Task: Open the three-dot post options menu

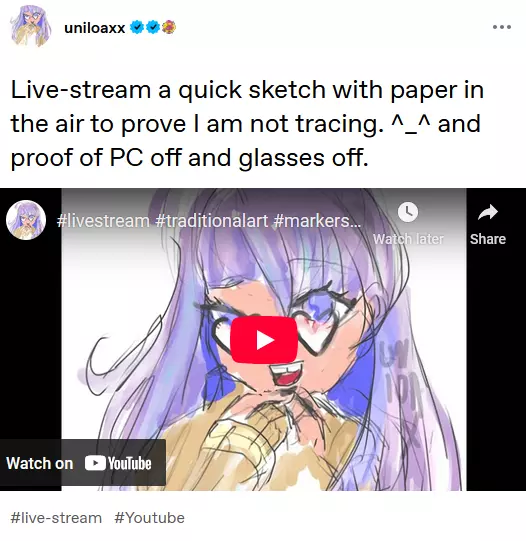Action: tap(502, 27)
